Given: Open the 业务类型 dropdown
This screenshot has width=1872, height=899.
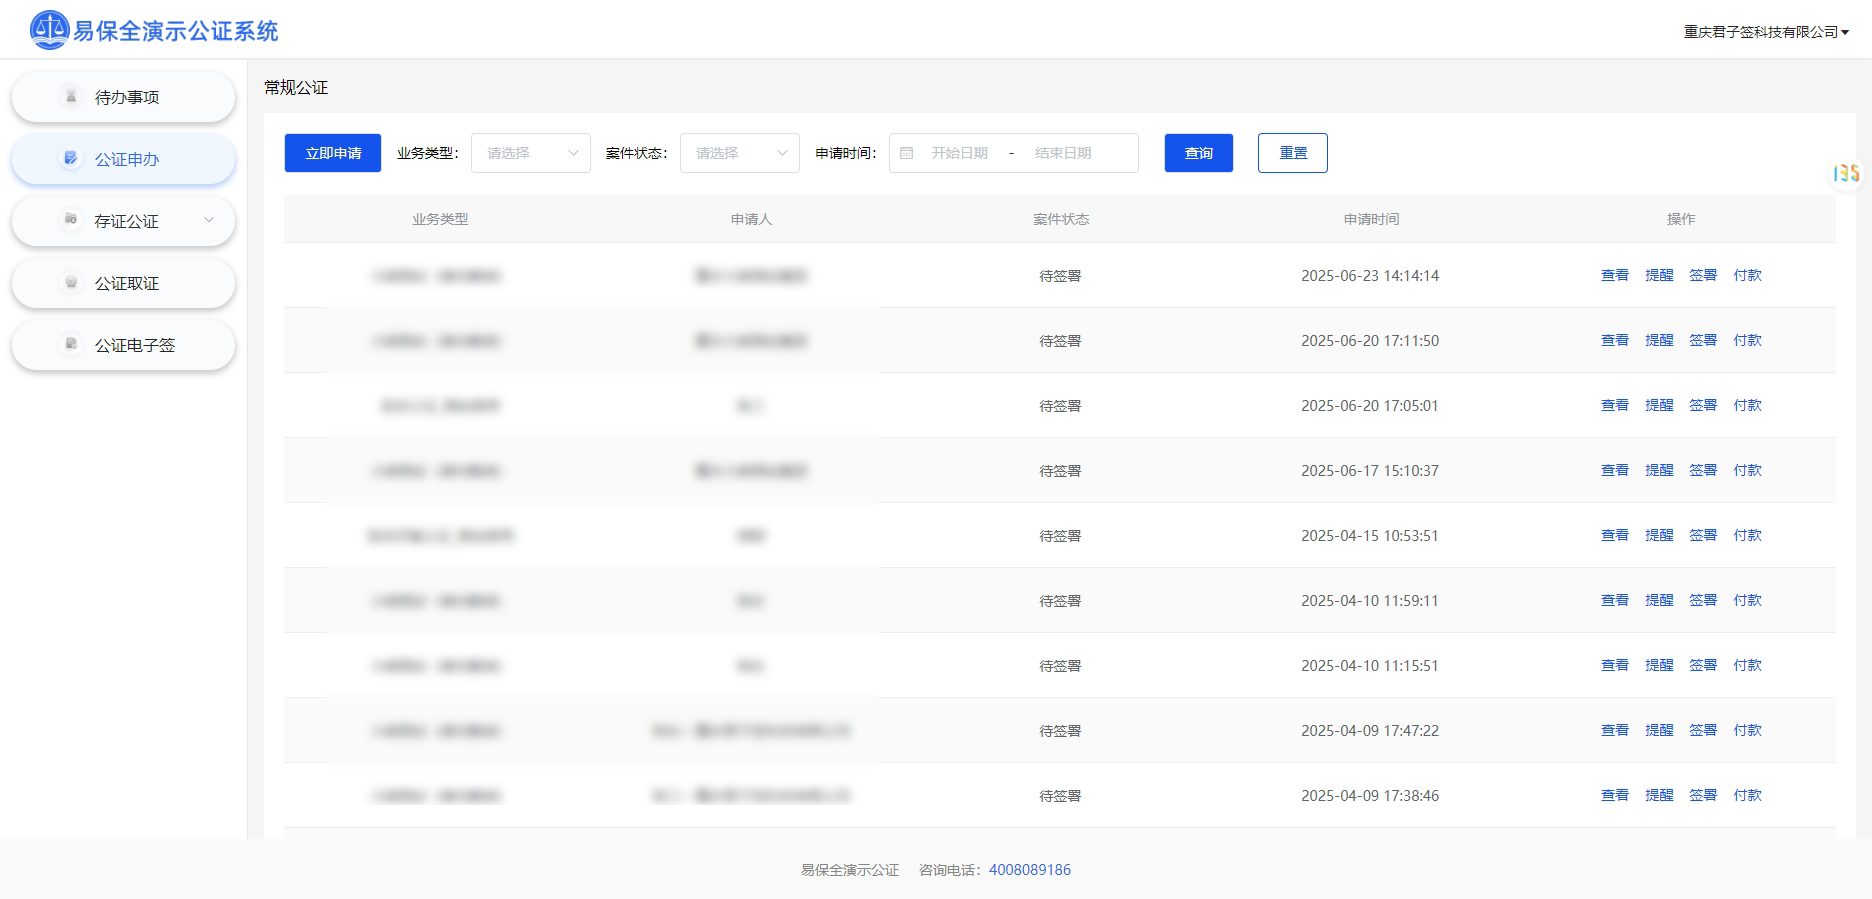Looking at the screenshot, I should tap(530, 153).
